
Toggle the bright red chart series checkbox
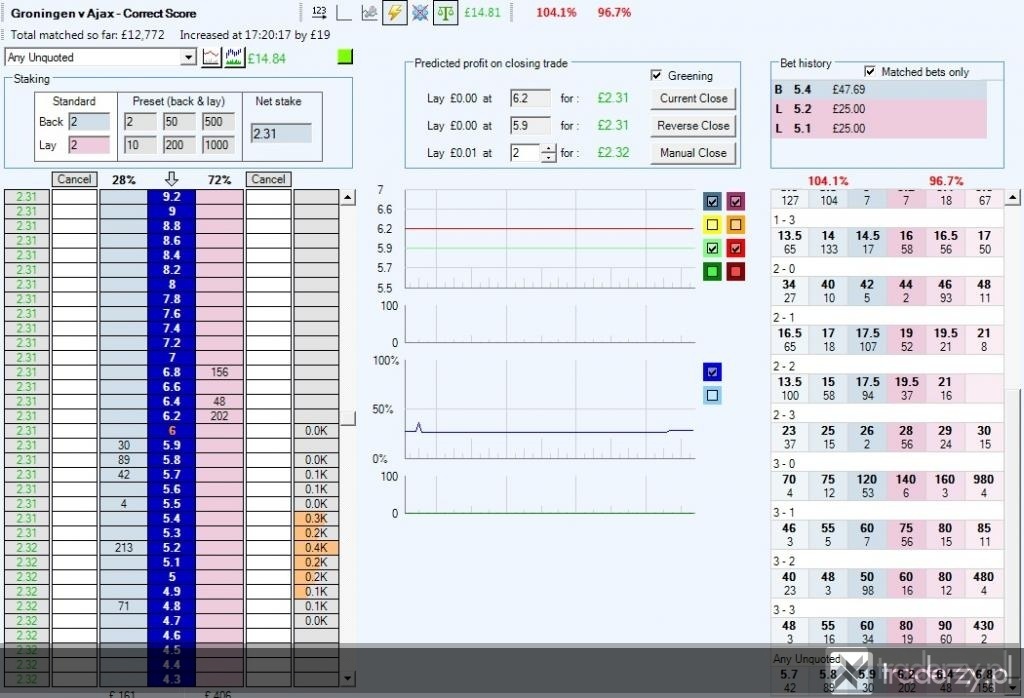pyautogui.click(x=735, y=248)
